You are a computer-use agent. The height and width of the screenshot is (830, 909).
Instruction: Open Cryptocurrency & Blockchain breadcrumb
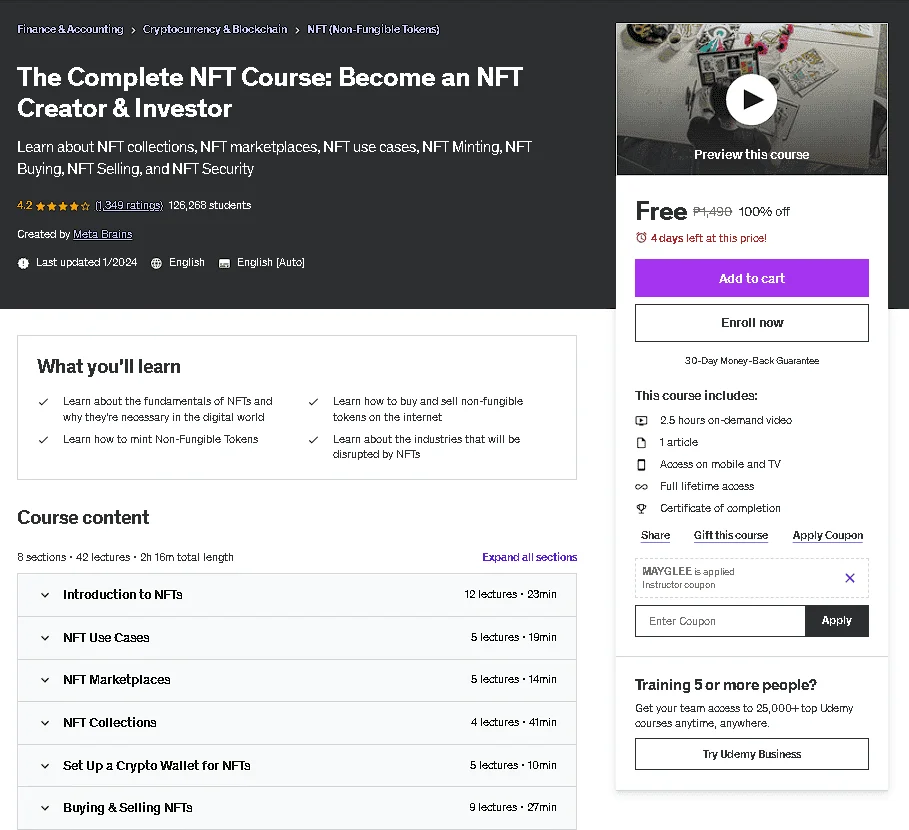coord(214,29)
